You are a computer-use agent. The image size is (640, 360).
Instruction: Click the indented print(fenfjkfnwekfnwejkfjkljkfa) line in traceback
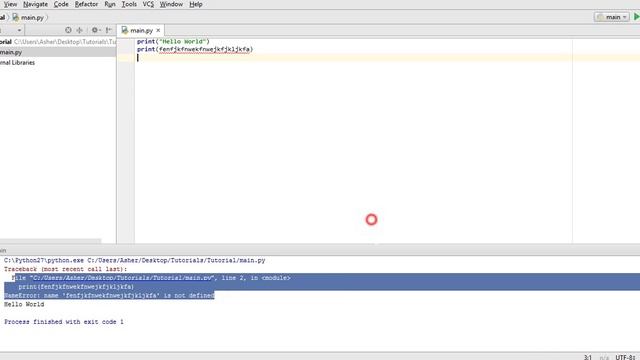click(76, 287)
